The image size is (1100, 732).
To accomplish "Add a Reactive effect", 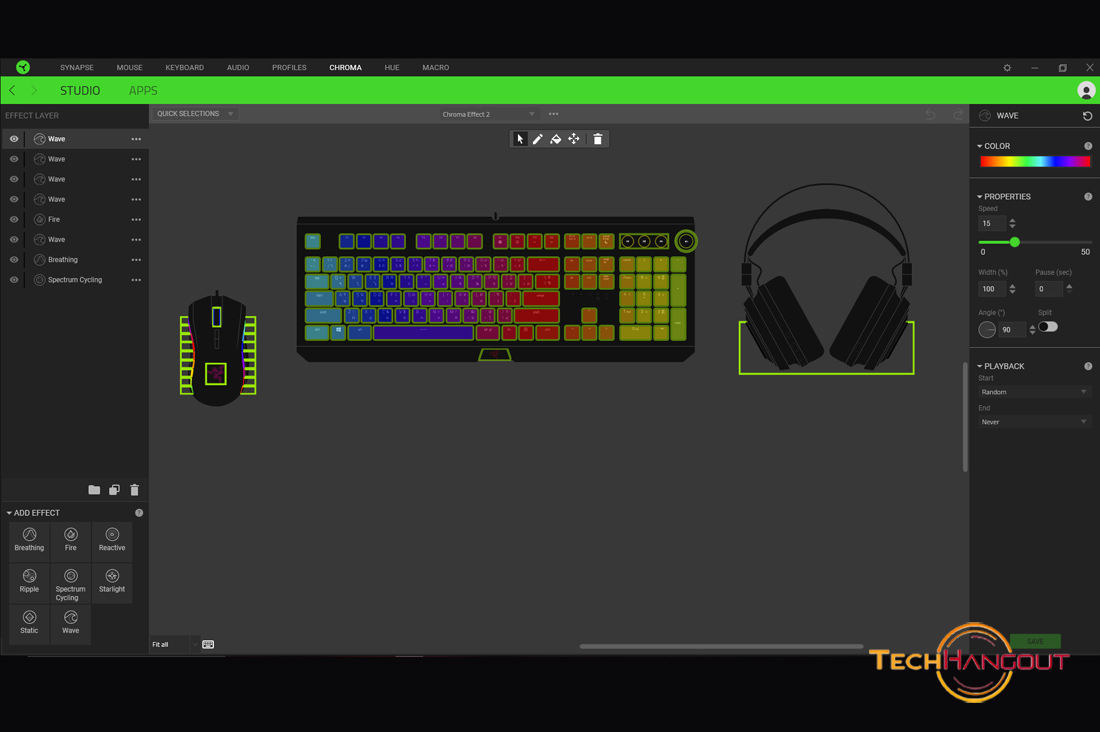I will point(112,540).
